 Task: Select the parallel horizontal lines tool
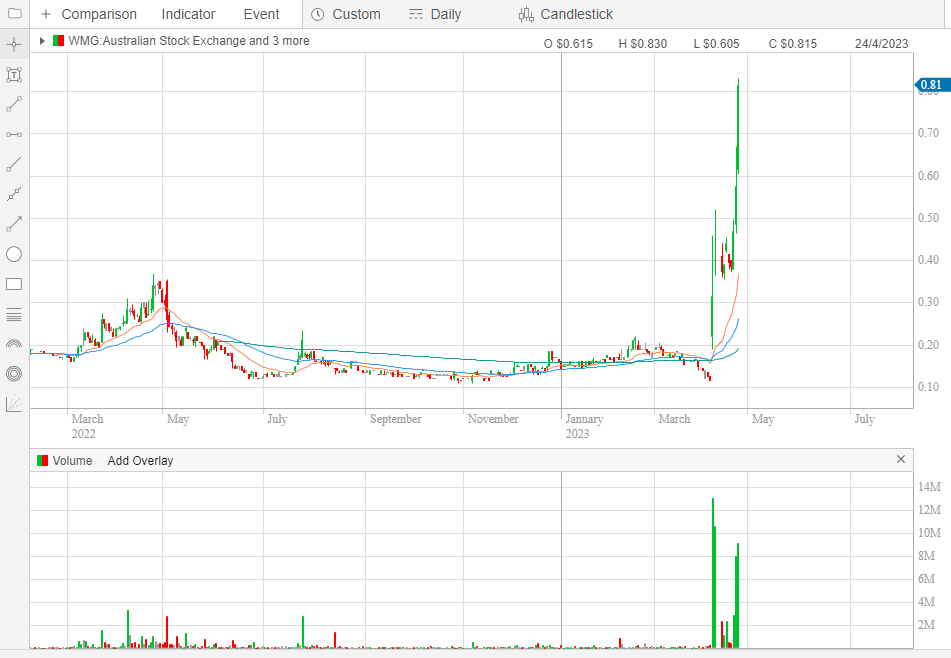tap(14, 314)
